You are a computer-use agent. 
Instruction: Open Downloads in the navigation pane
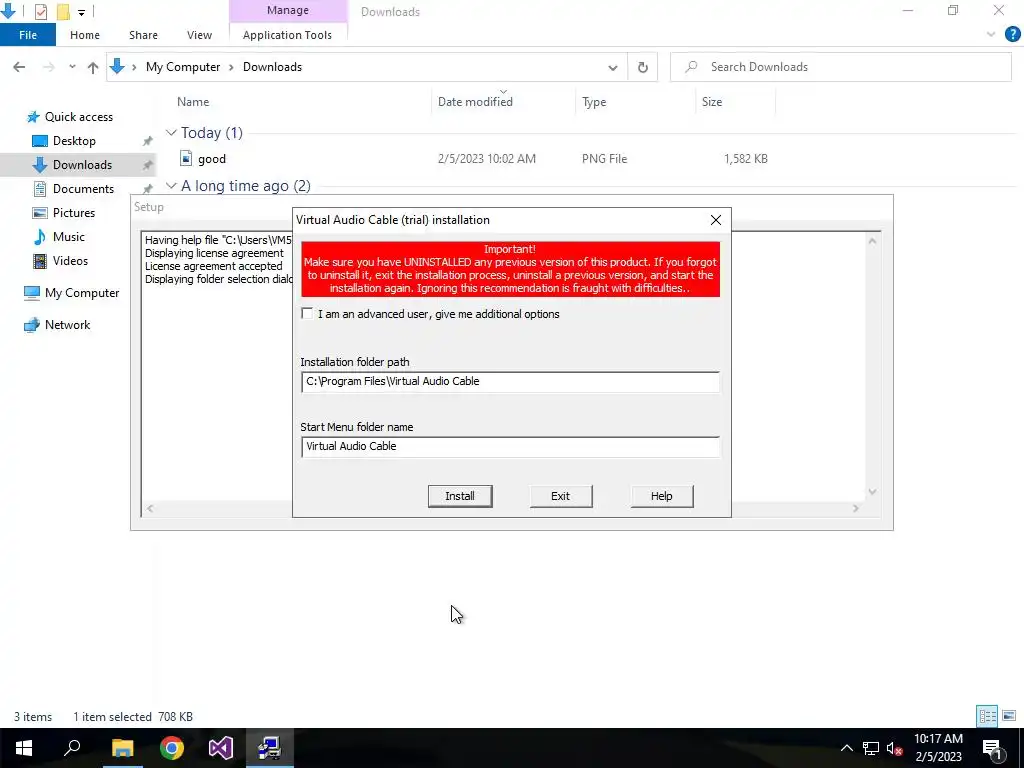point(82,165)
